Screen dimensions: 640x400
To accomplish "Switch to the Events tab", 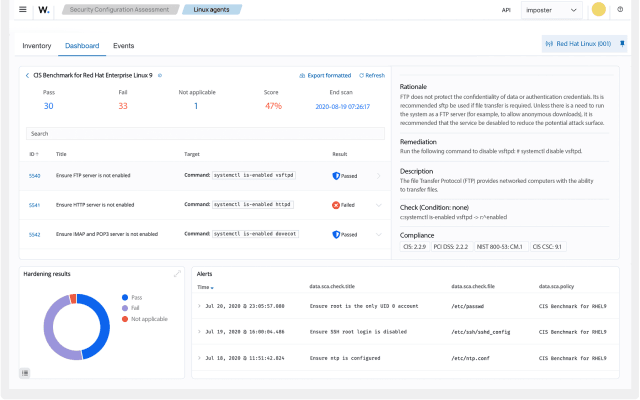I will [x=124, y=46].
